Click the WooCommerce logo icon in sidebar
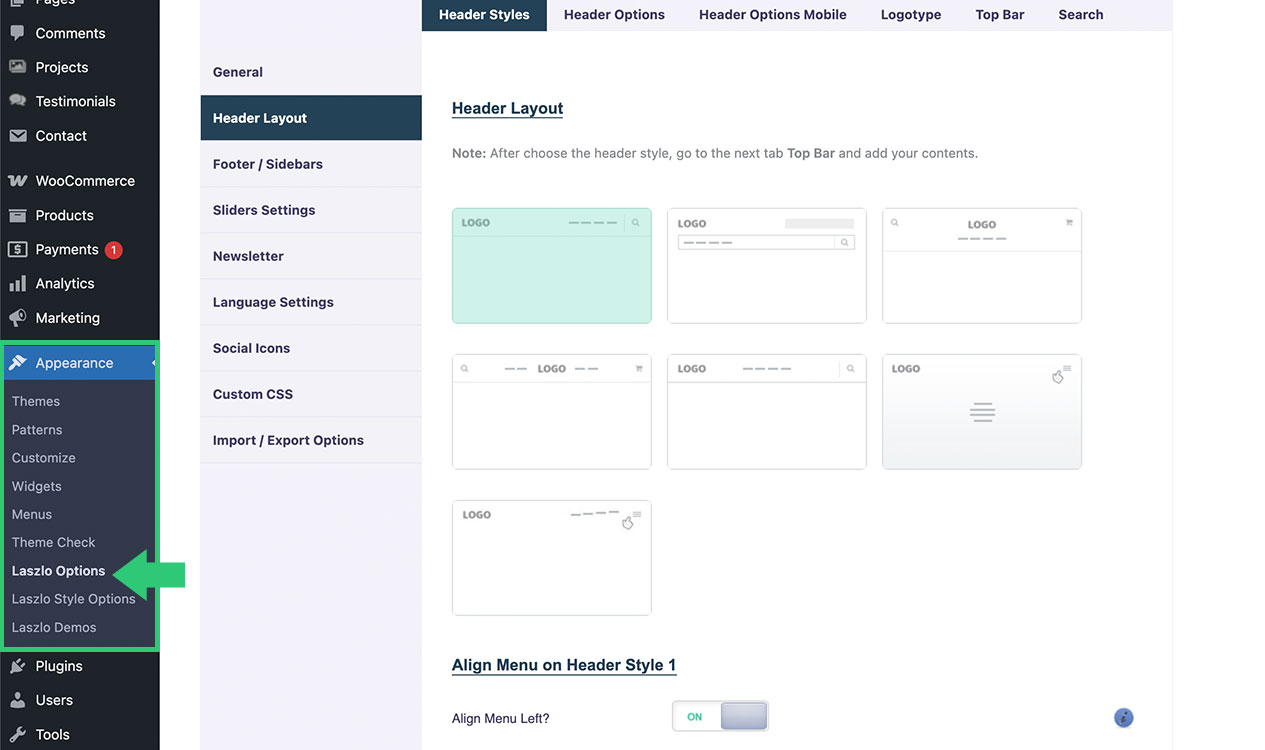The height and width of the screenshot is (750, 1265). pos(18,181)
